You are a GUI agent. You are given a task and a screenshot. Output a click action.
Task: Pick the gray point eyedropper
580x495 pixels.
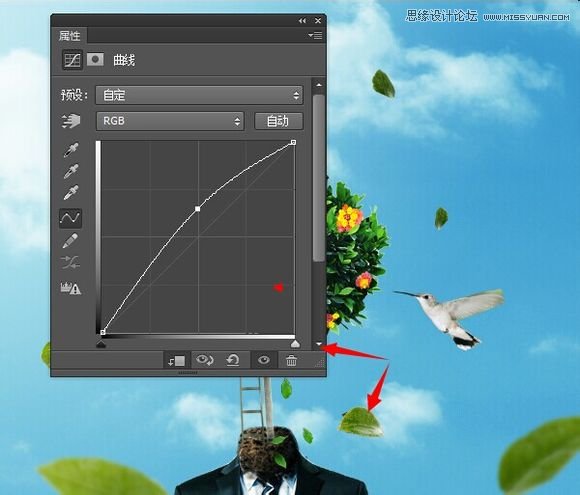[71, 171]
